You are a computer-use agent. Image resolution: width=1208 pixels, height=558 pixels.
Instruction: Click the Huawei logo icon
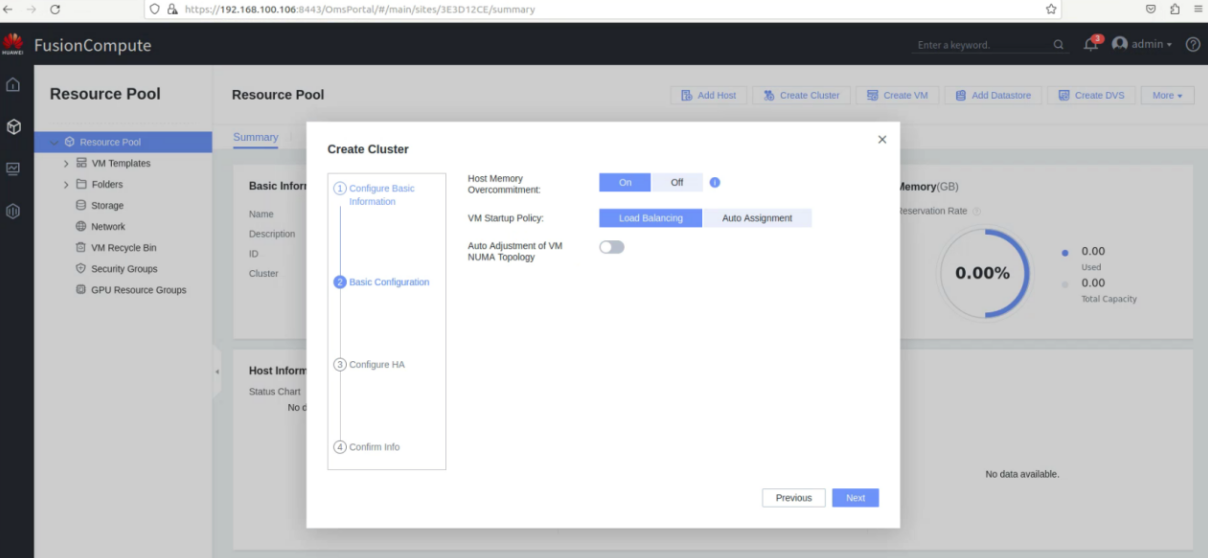(x=13, y=44)
